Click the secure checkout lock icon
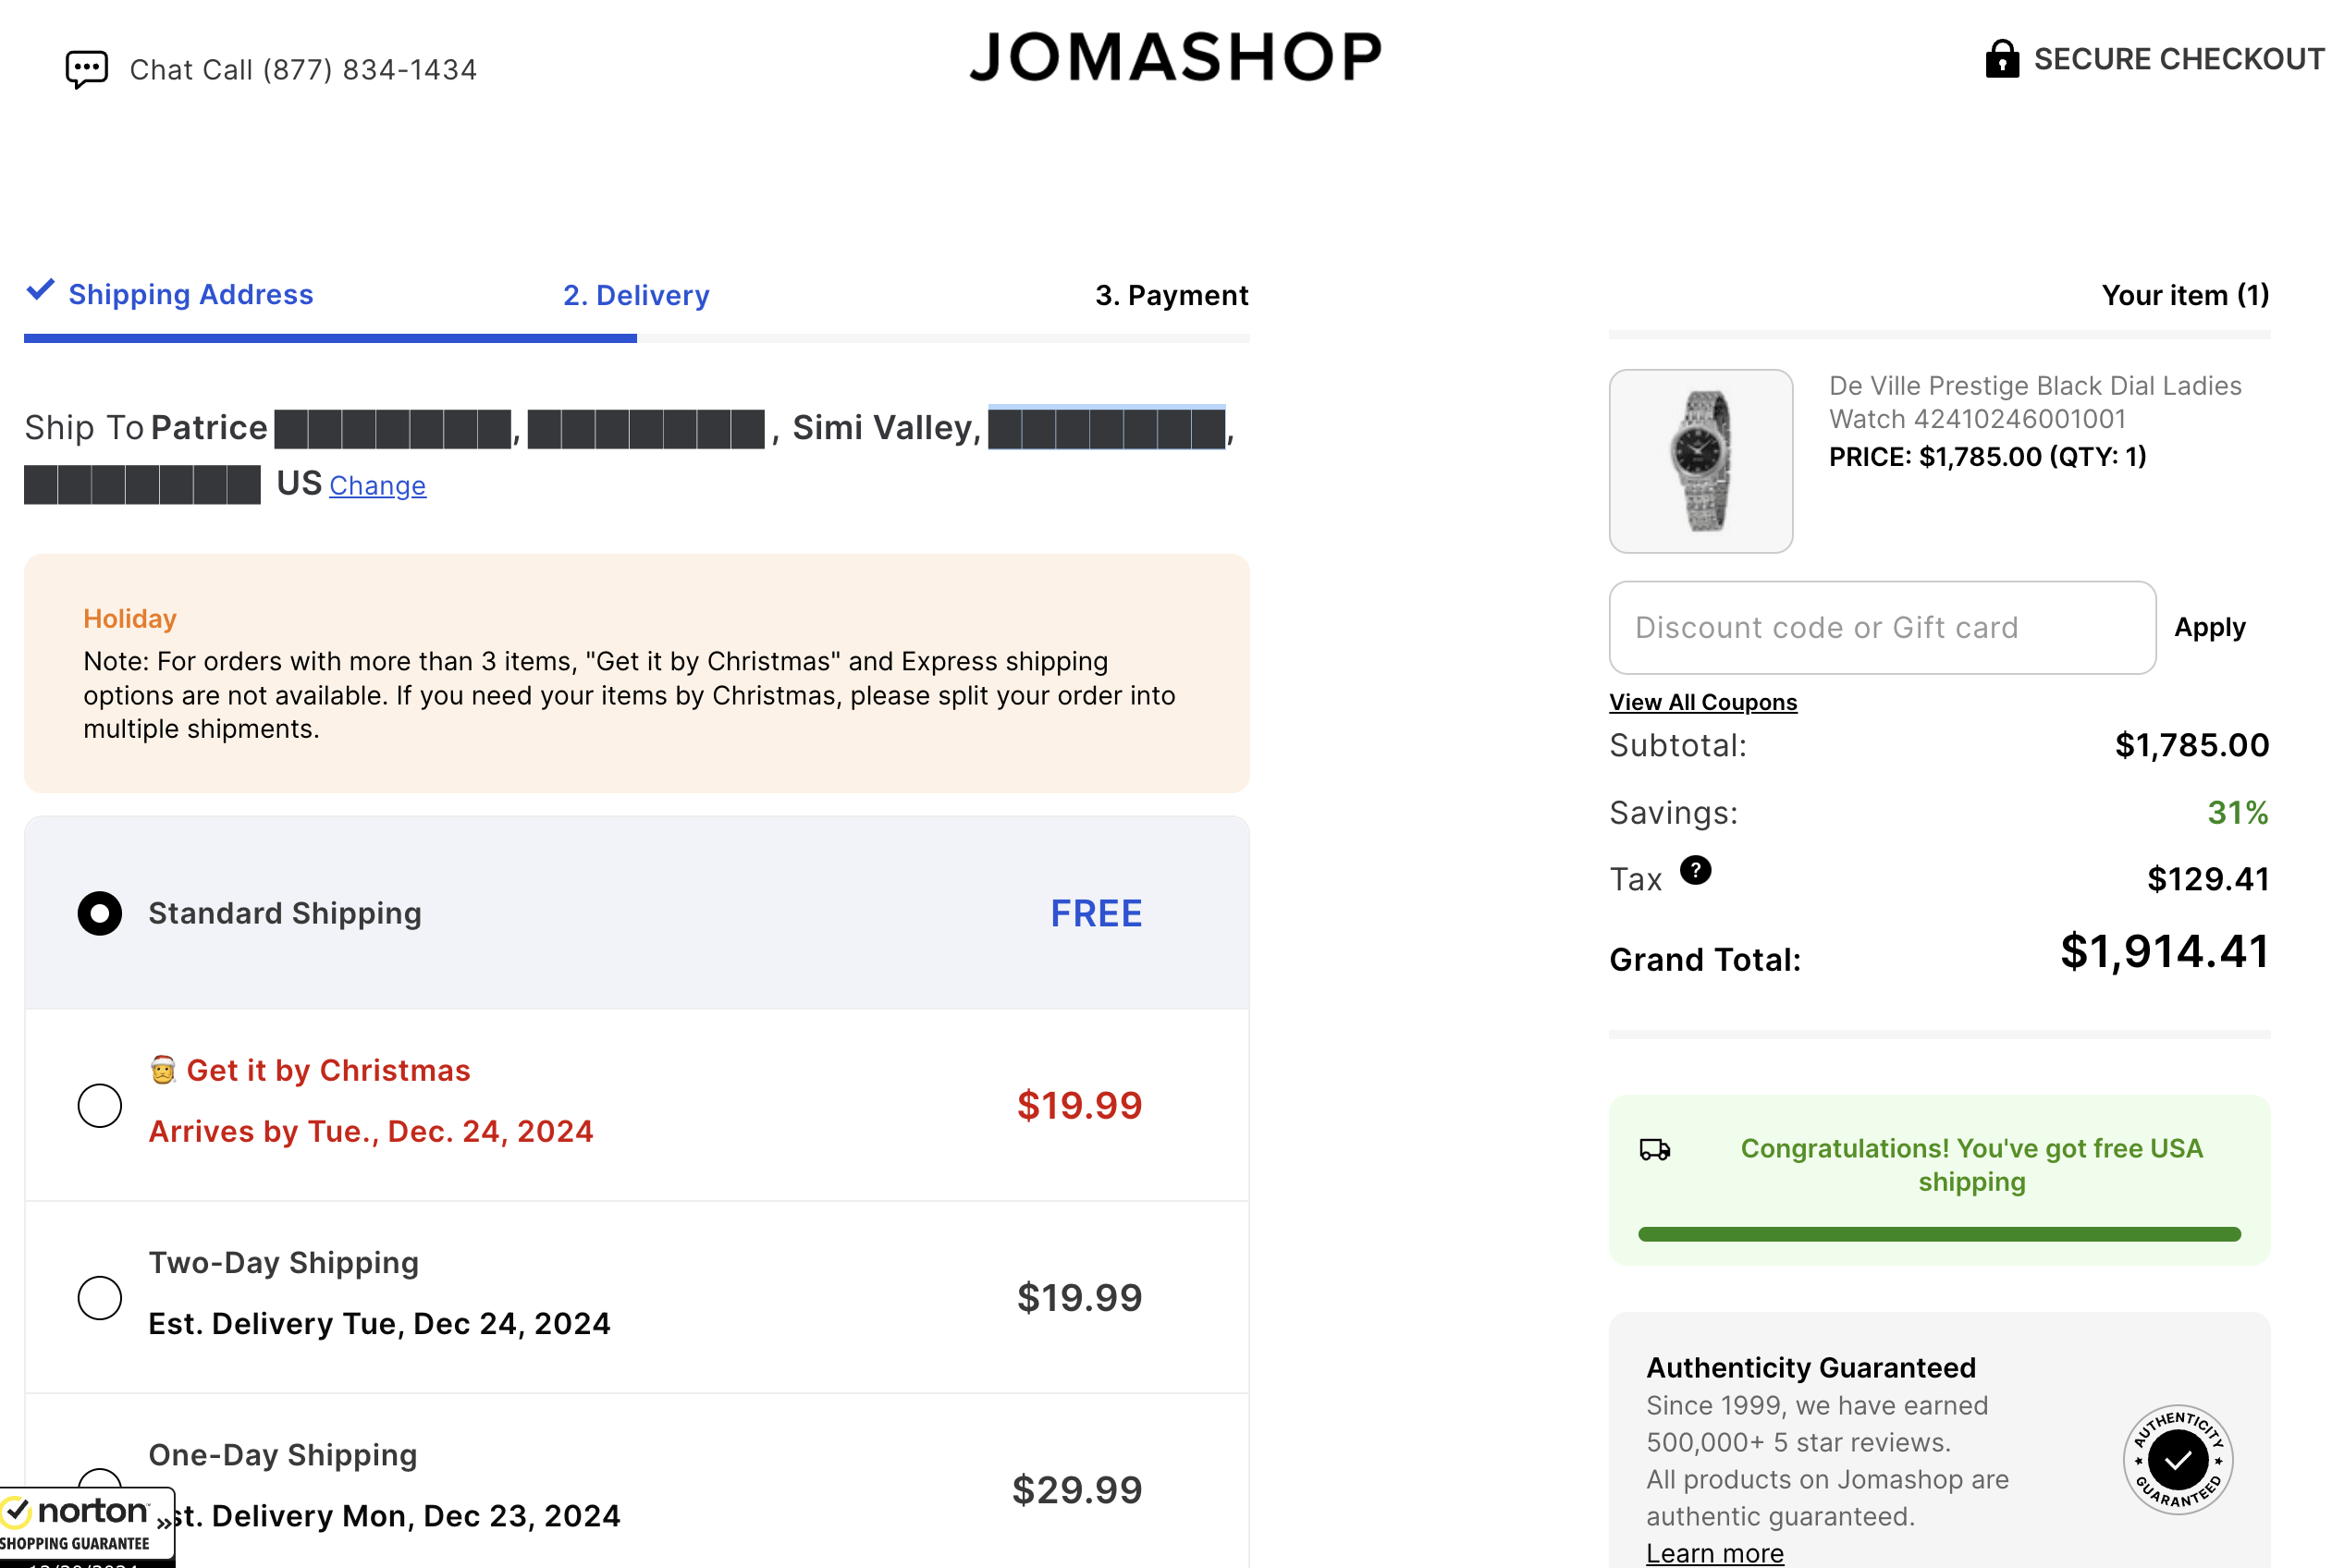The width and height of the screenshot is (2332, 1568). pyautogui.click(x=2001, y=59)
